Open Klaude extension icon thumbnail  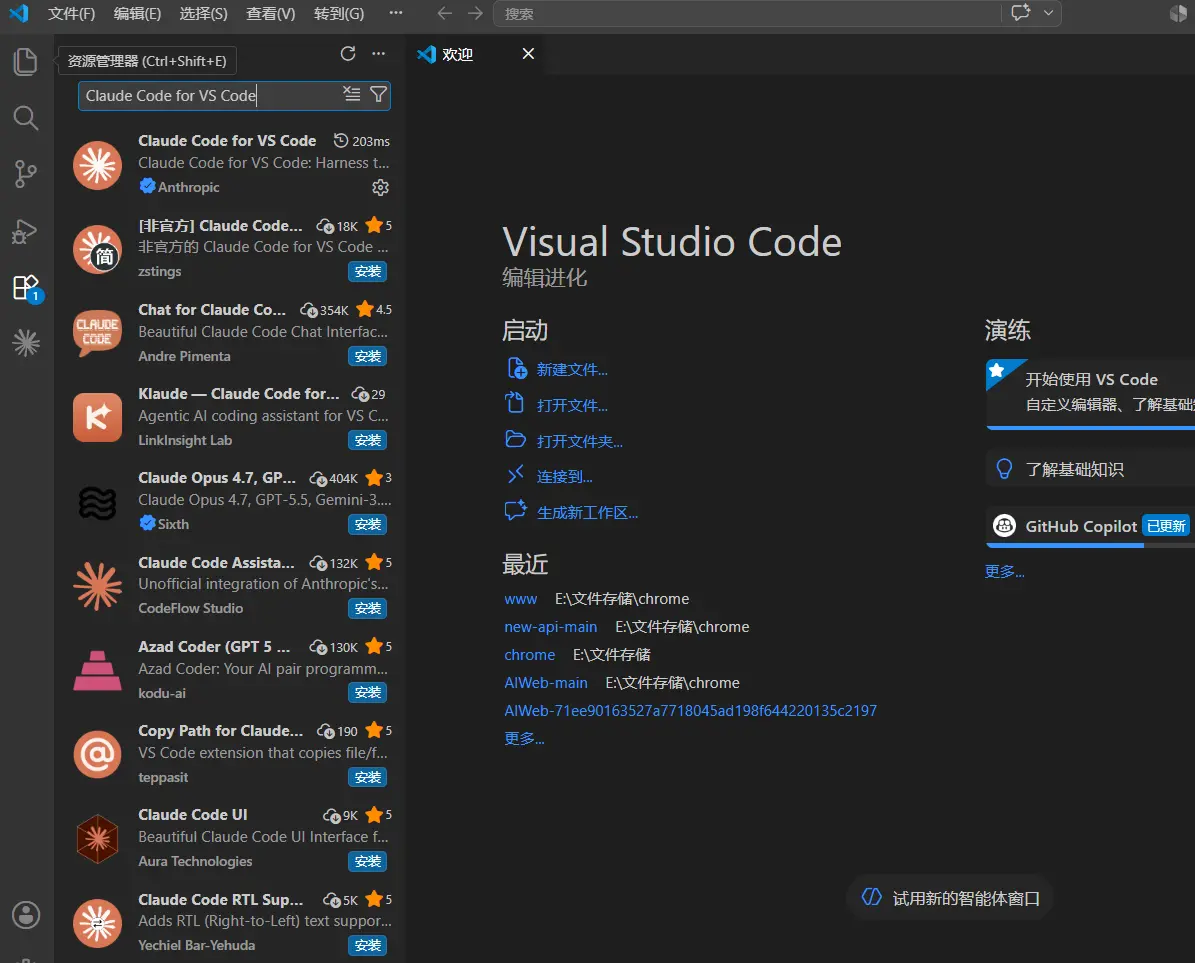(98, 418)
